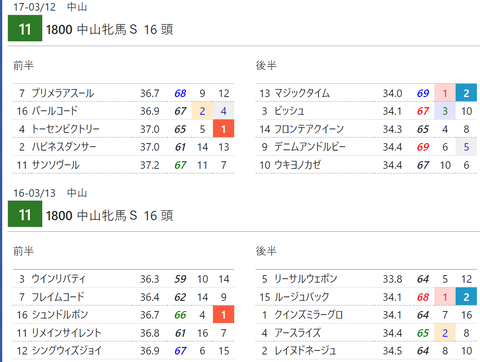Click the マジックタイム horse name
This screenshot has height=362, width=480.
pos(302,93)
